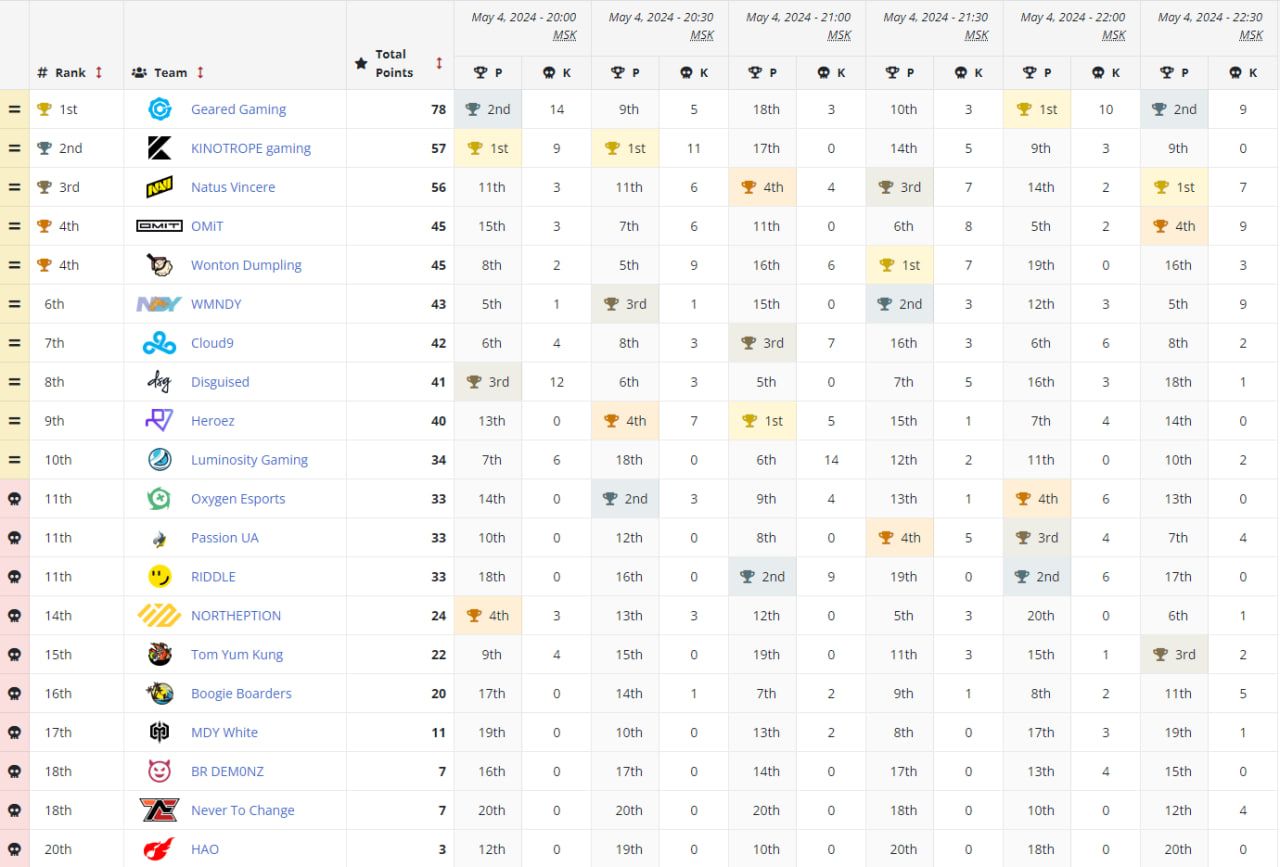This screenshot has width=1280, height=867.
Task: Sort by Total Points arrow
Action: [439, 63]
